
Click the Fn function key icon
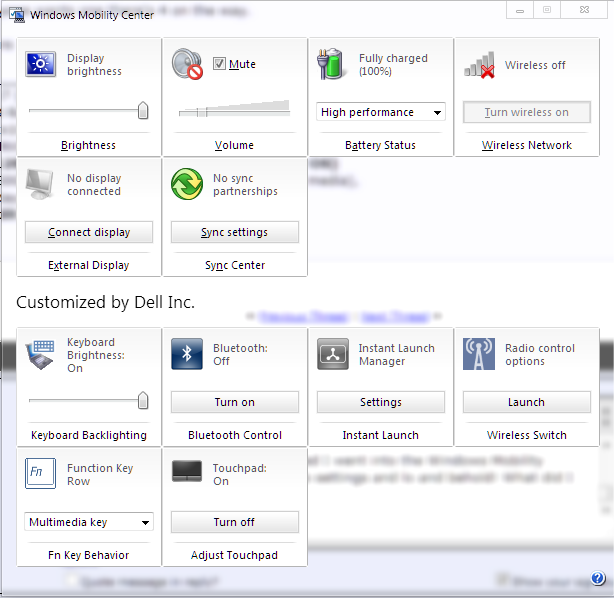40,473
